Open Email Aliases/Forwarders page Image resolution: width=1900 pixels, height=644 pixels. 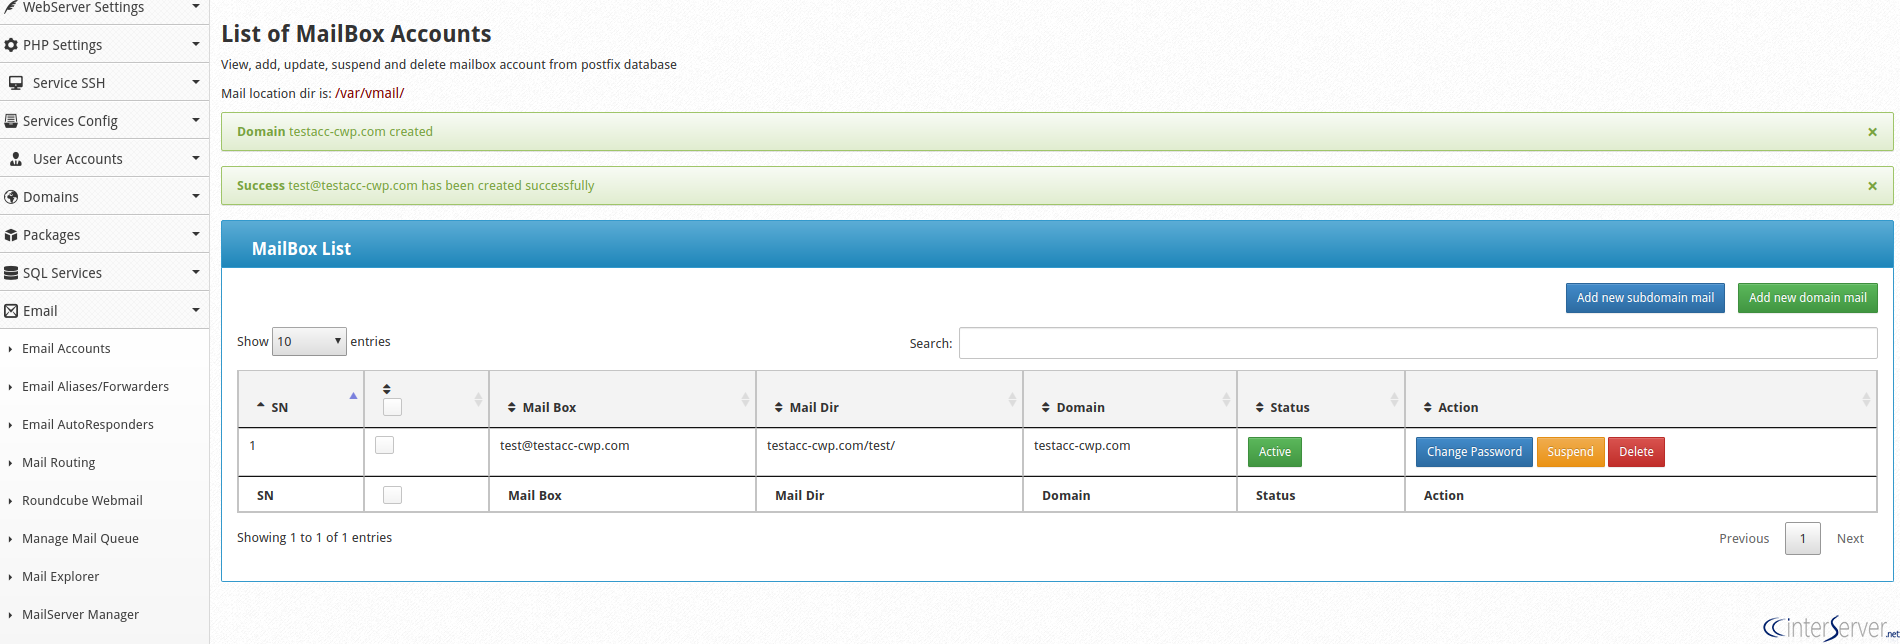point(95,387)
